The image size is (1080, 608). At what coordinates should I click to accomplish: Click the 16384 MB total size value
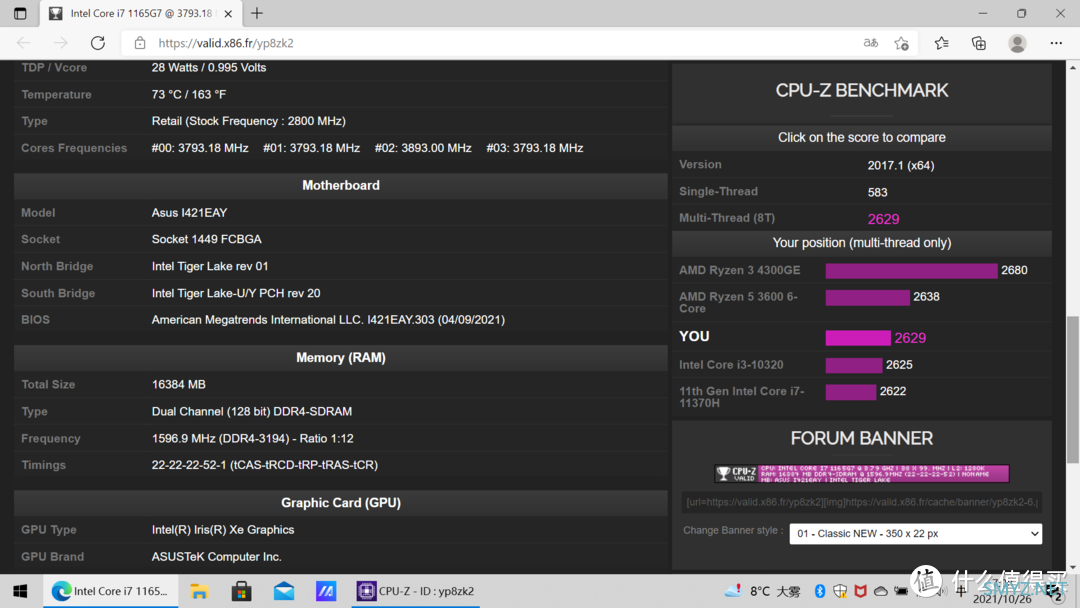coord(178,384)
